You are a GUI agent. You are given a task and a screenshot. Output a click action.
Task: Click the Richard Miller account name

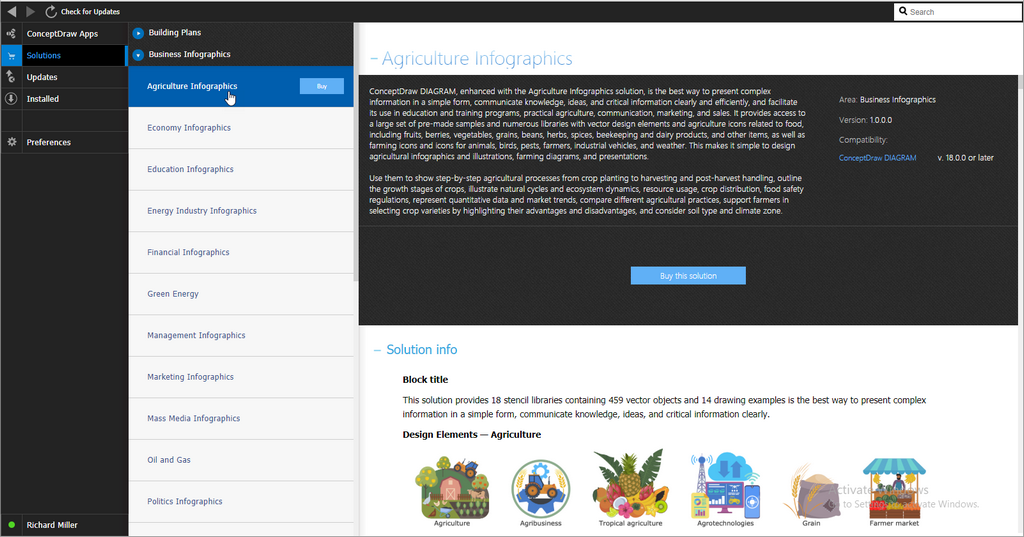point(52,525)
